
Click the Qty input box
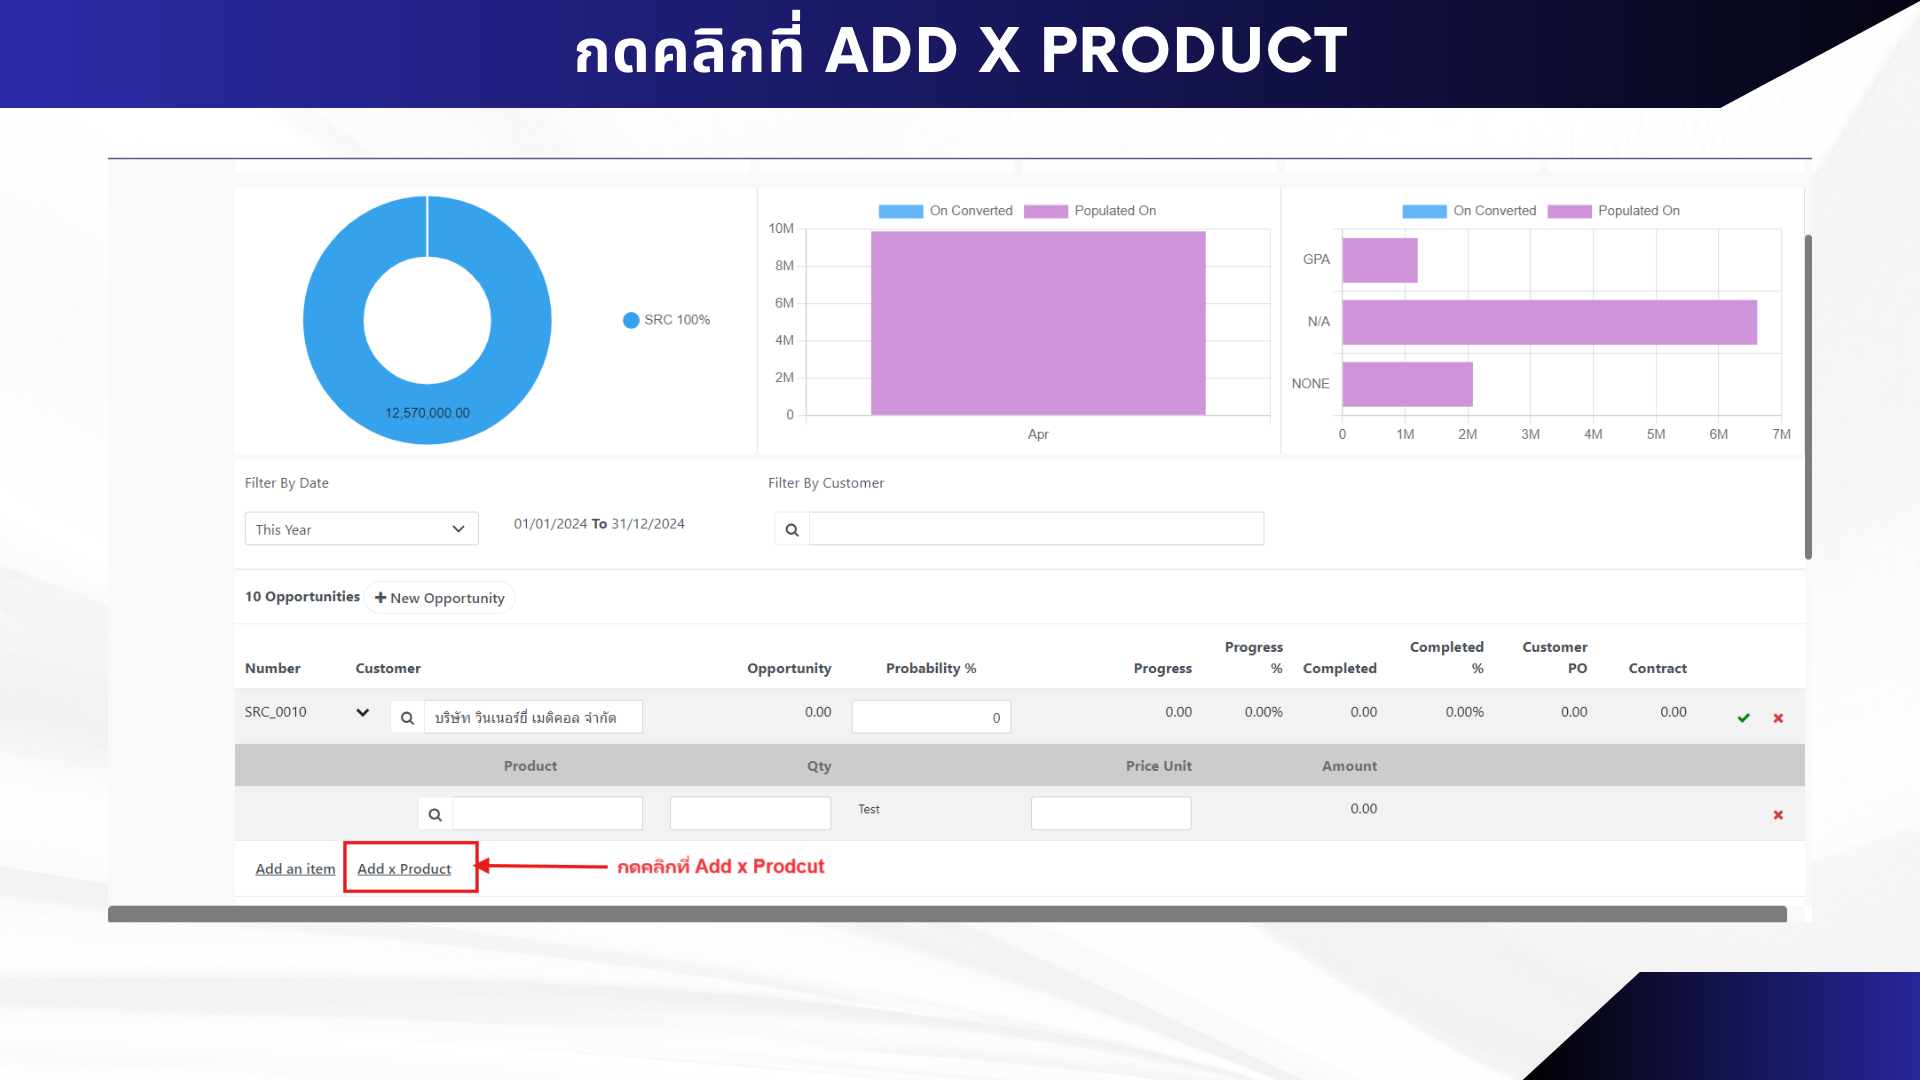coord(750,813)
